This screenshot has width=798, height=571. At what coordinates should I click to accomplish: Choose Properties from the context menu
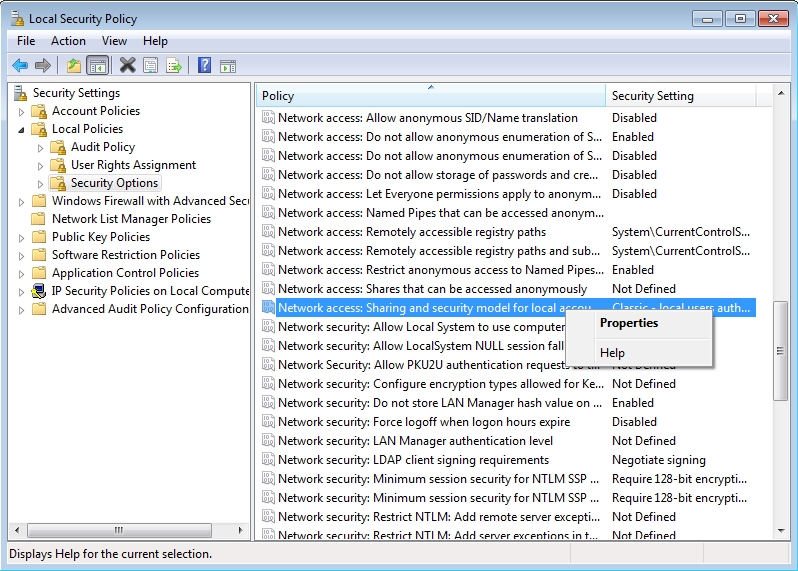point(628,323)
